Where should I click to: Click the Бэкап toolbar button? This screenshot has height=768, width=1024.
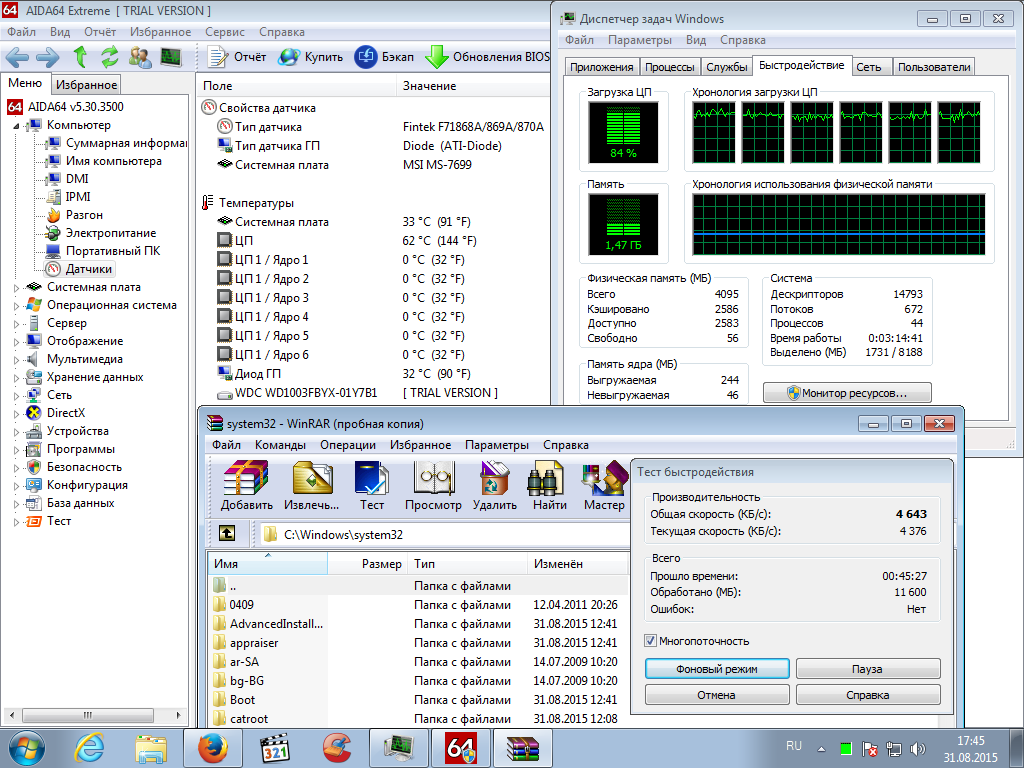(384, 57)
